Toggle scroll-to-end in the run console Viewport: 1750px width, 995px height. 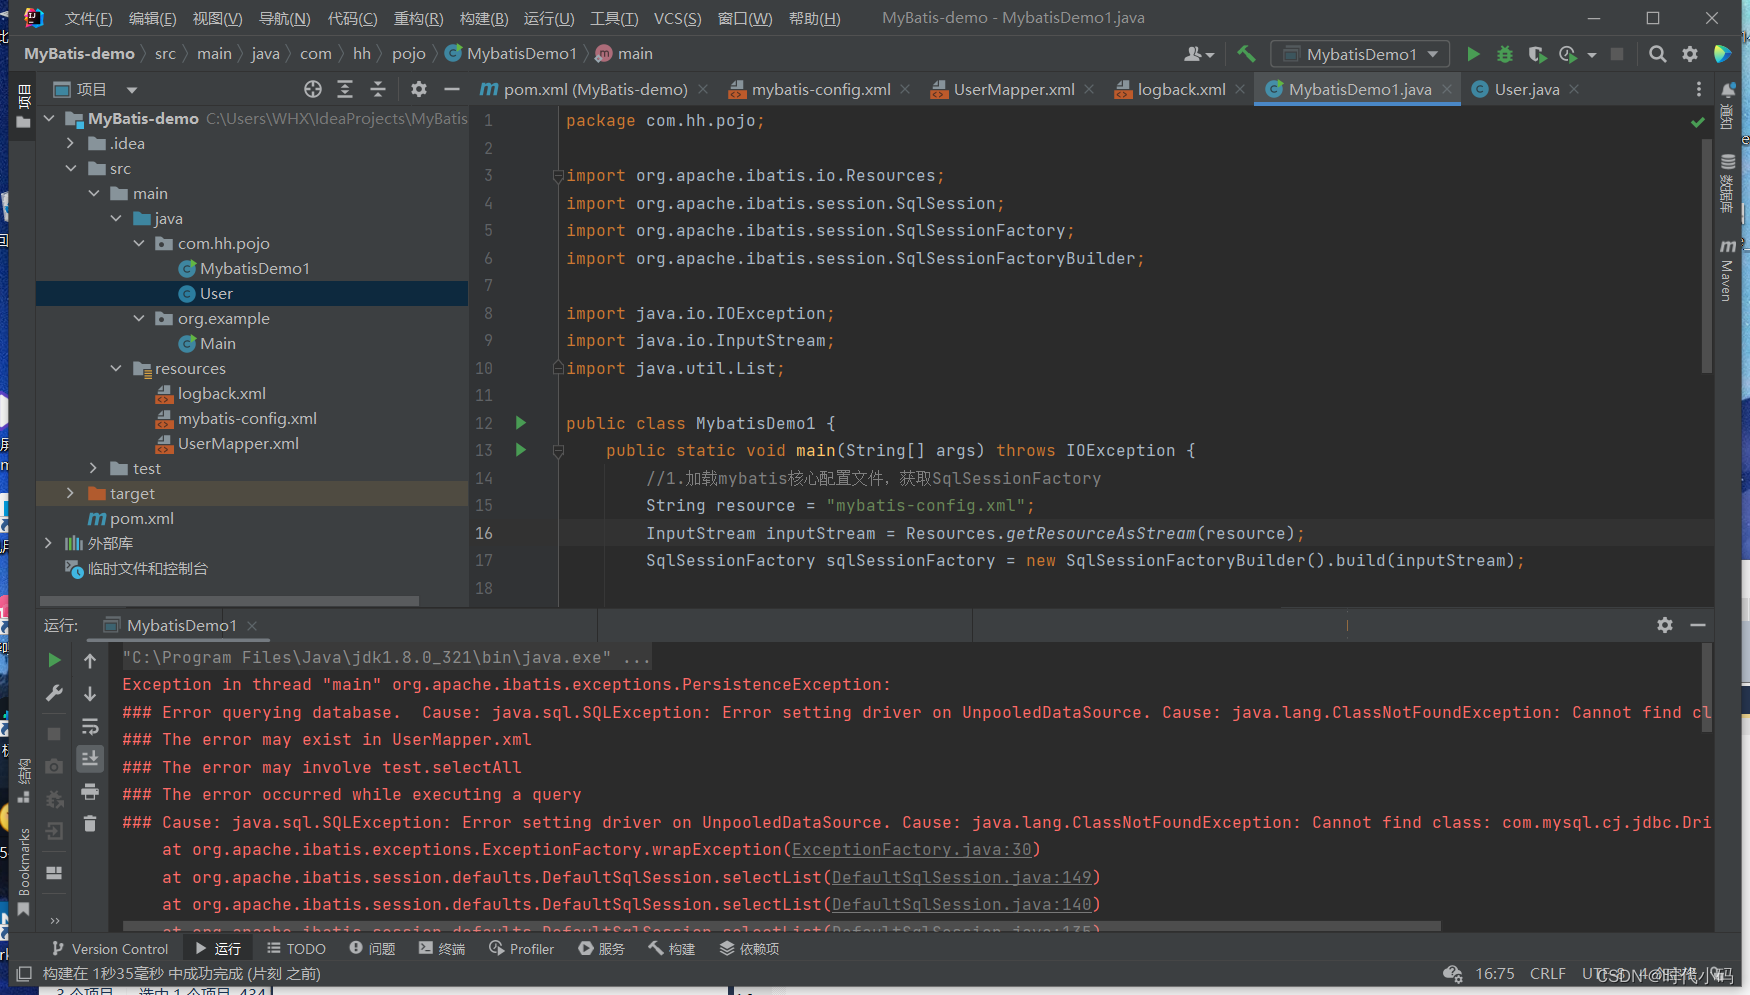tap(90, 758)
